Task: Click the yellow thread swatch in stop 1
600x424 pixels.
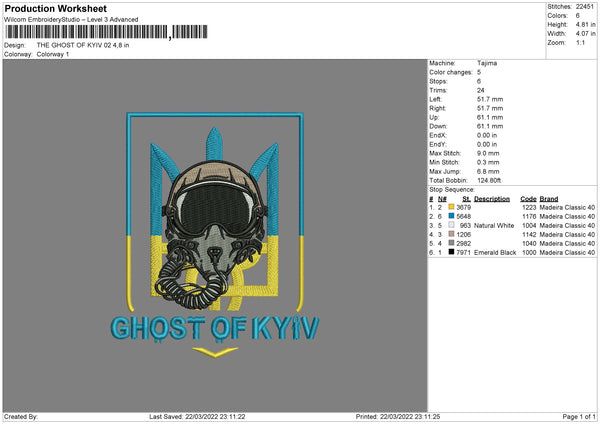Action: tap(451, 207)
